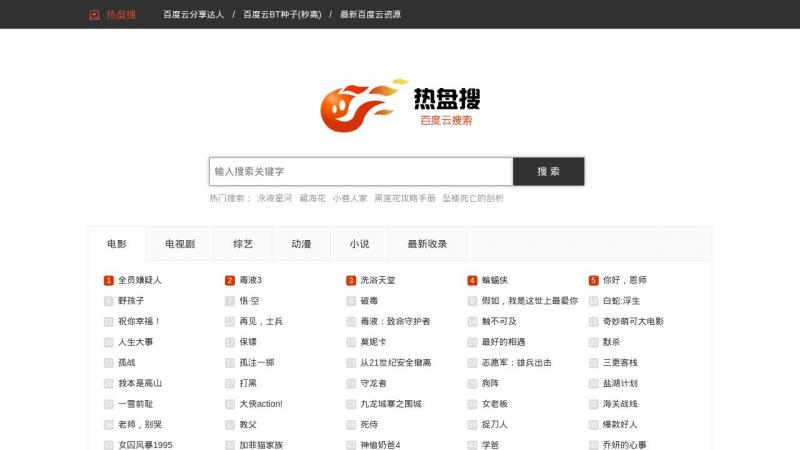Screen dimensions: 800x450
Task: Open 假如，我是这世上最爱你 entry
Action: 530,301
